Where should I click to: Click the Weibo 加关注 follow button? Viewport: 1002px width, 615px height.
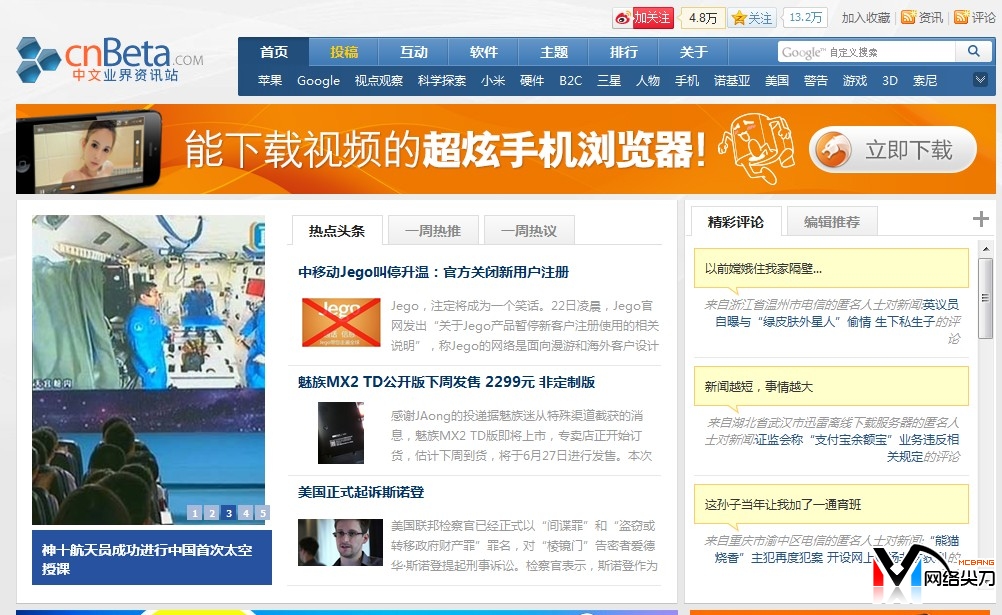tap(643, 18)
